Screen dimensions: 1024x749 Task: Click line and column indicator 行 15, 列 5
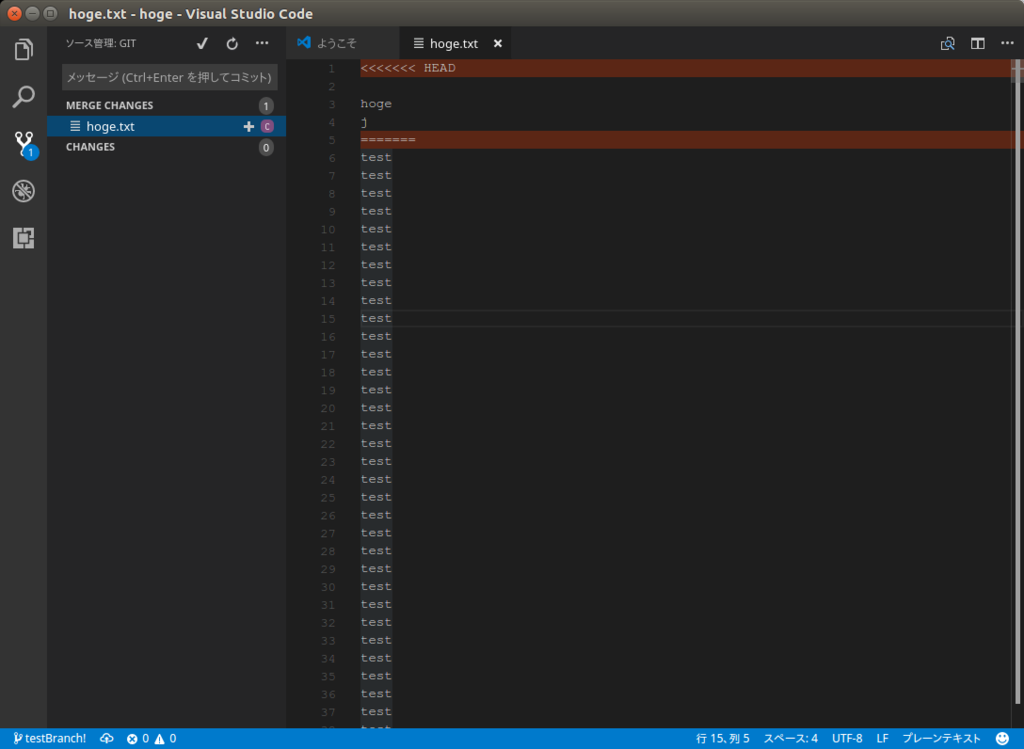coord(722,738)
